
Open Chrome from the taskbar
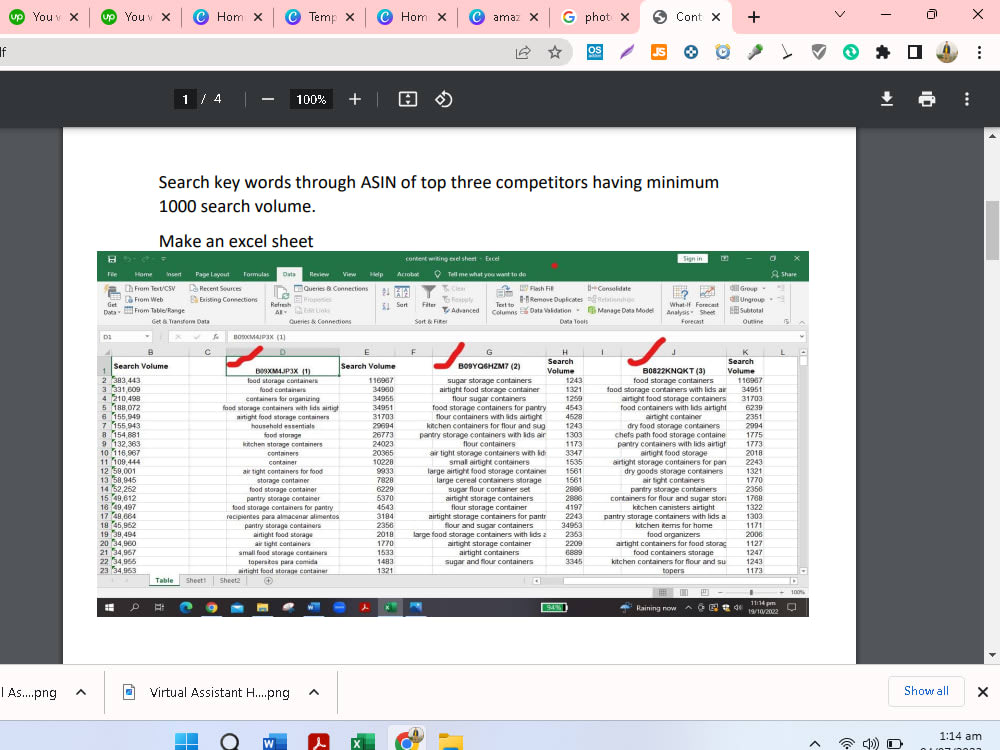(406, 740)
